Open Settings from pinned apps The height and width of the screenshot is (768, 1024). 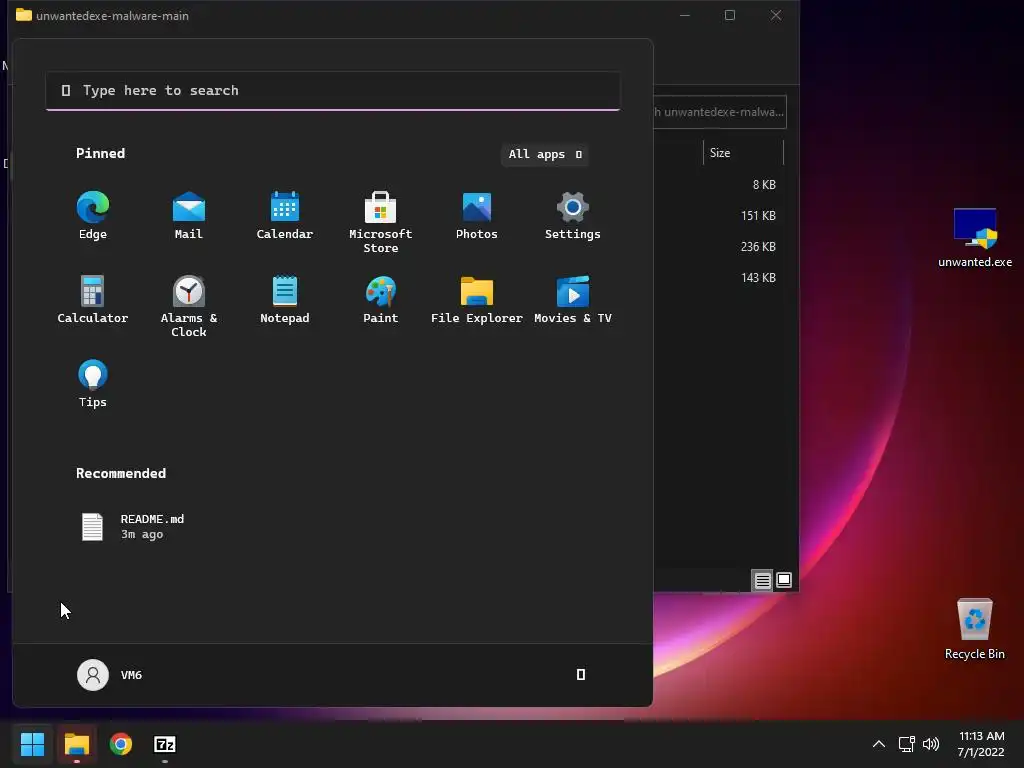[573, 216]
